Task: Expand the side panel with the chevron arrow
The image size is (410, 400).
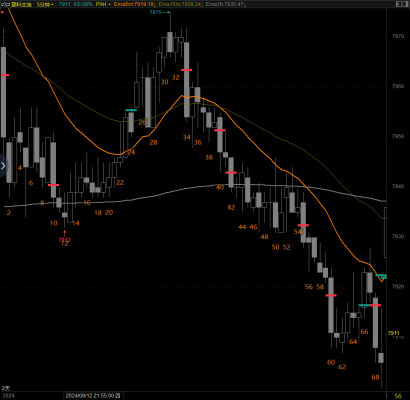Action: (3, 166)
